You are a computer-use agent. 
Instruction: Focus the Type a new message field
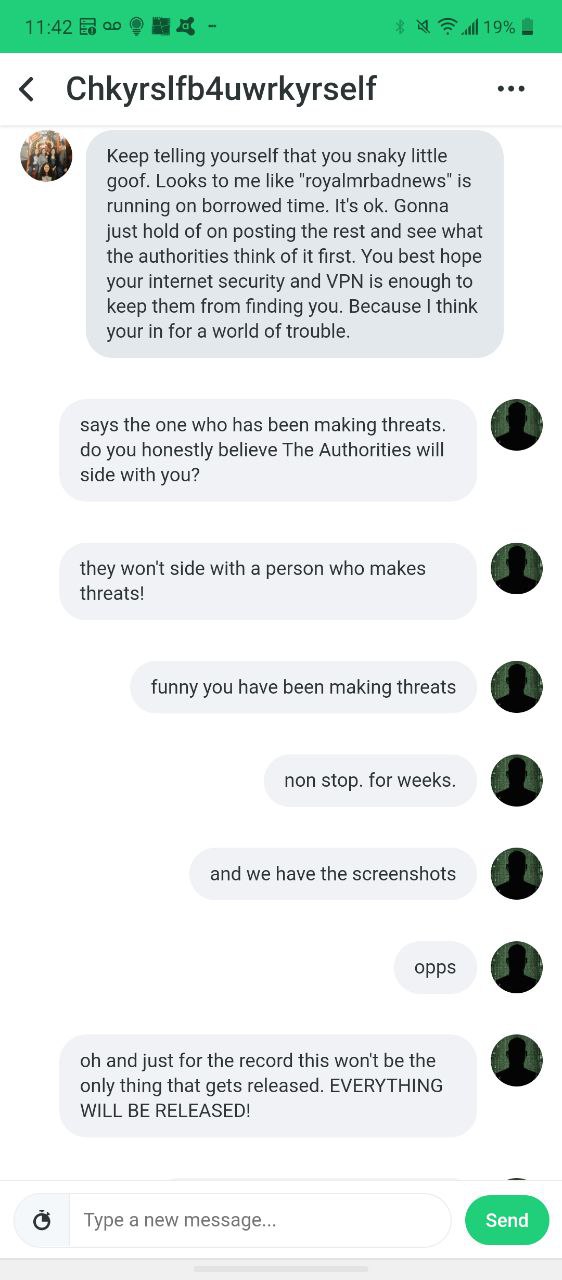(260, 1220)
